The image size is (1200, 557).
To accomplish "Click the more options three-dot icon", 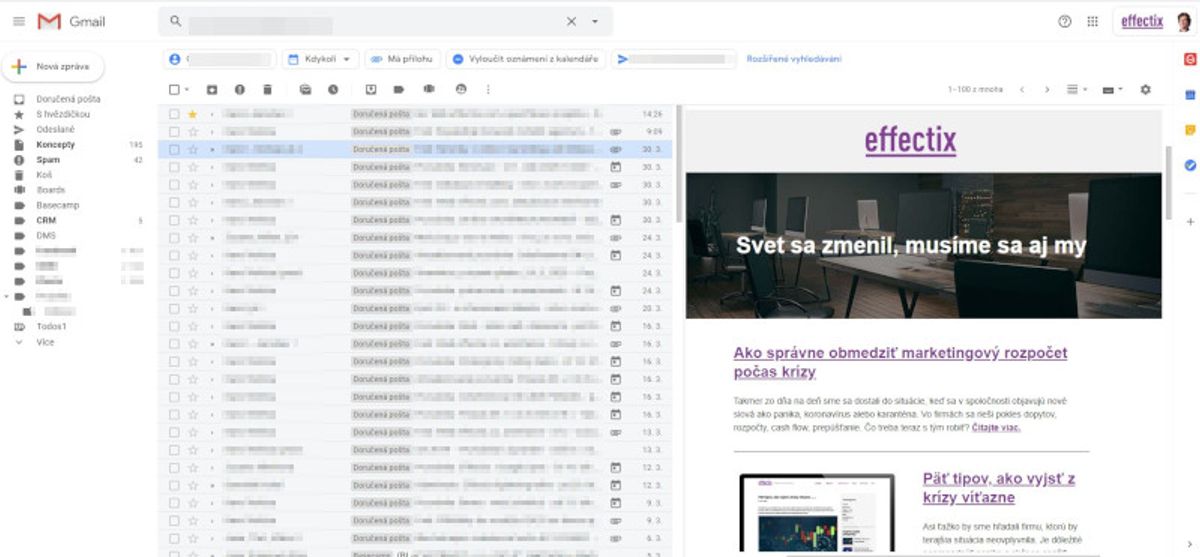I will pos(488,89).
